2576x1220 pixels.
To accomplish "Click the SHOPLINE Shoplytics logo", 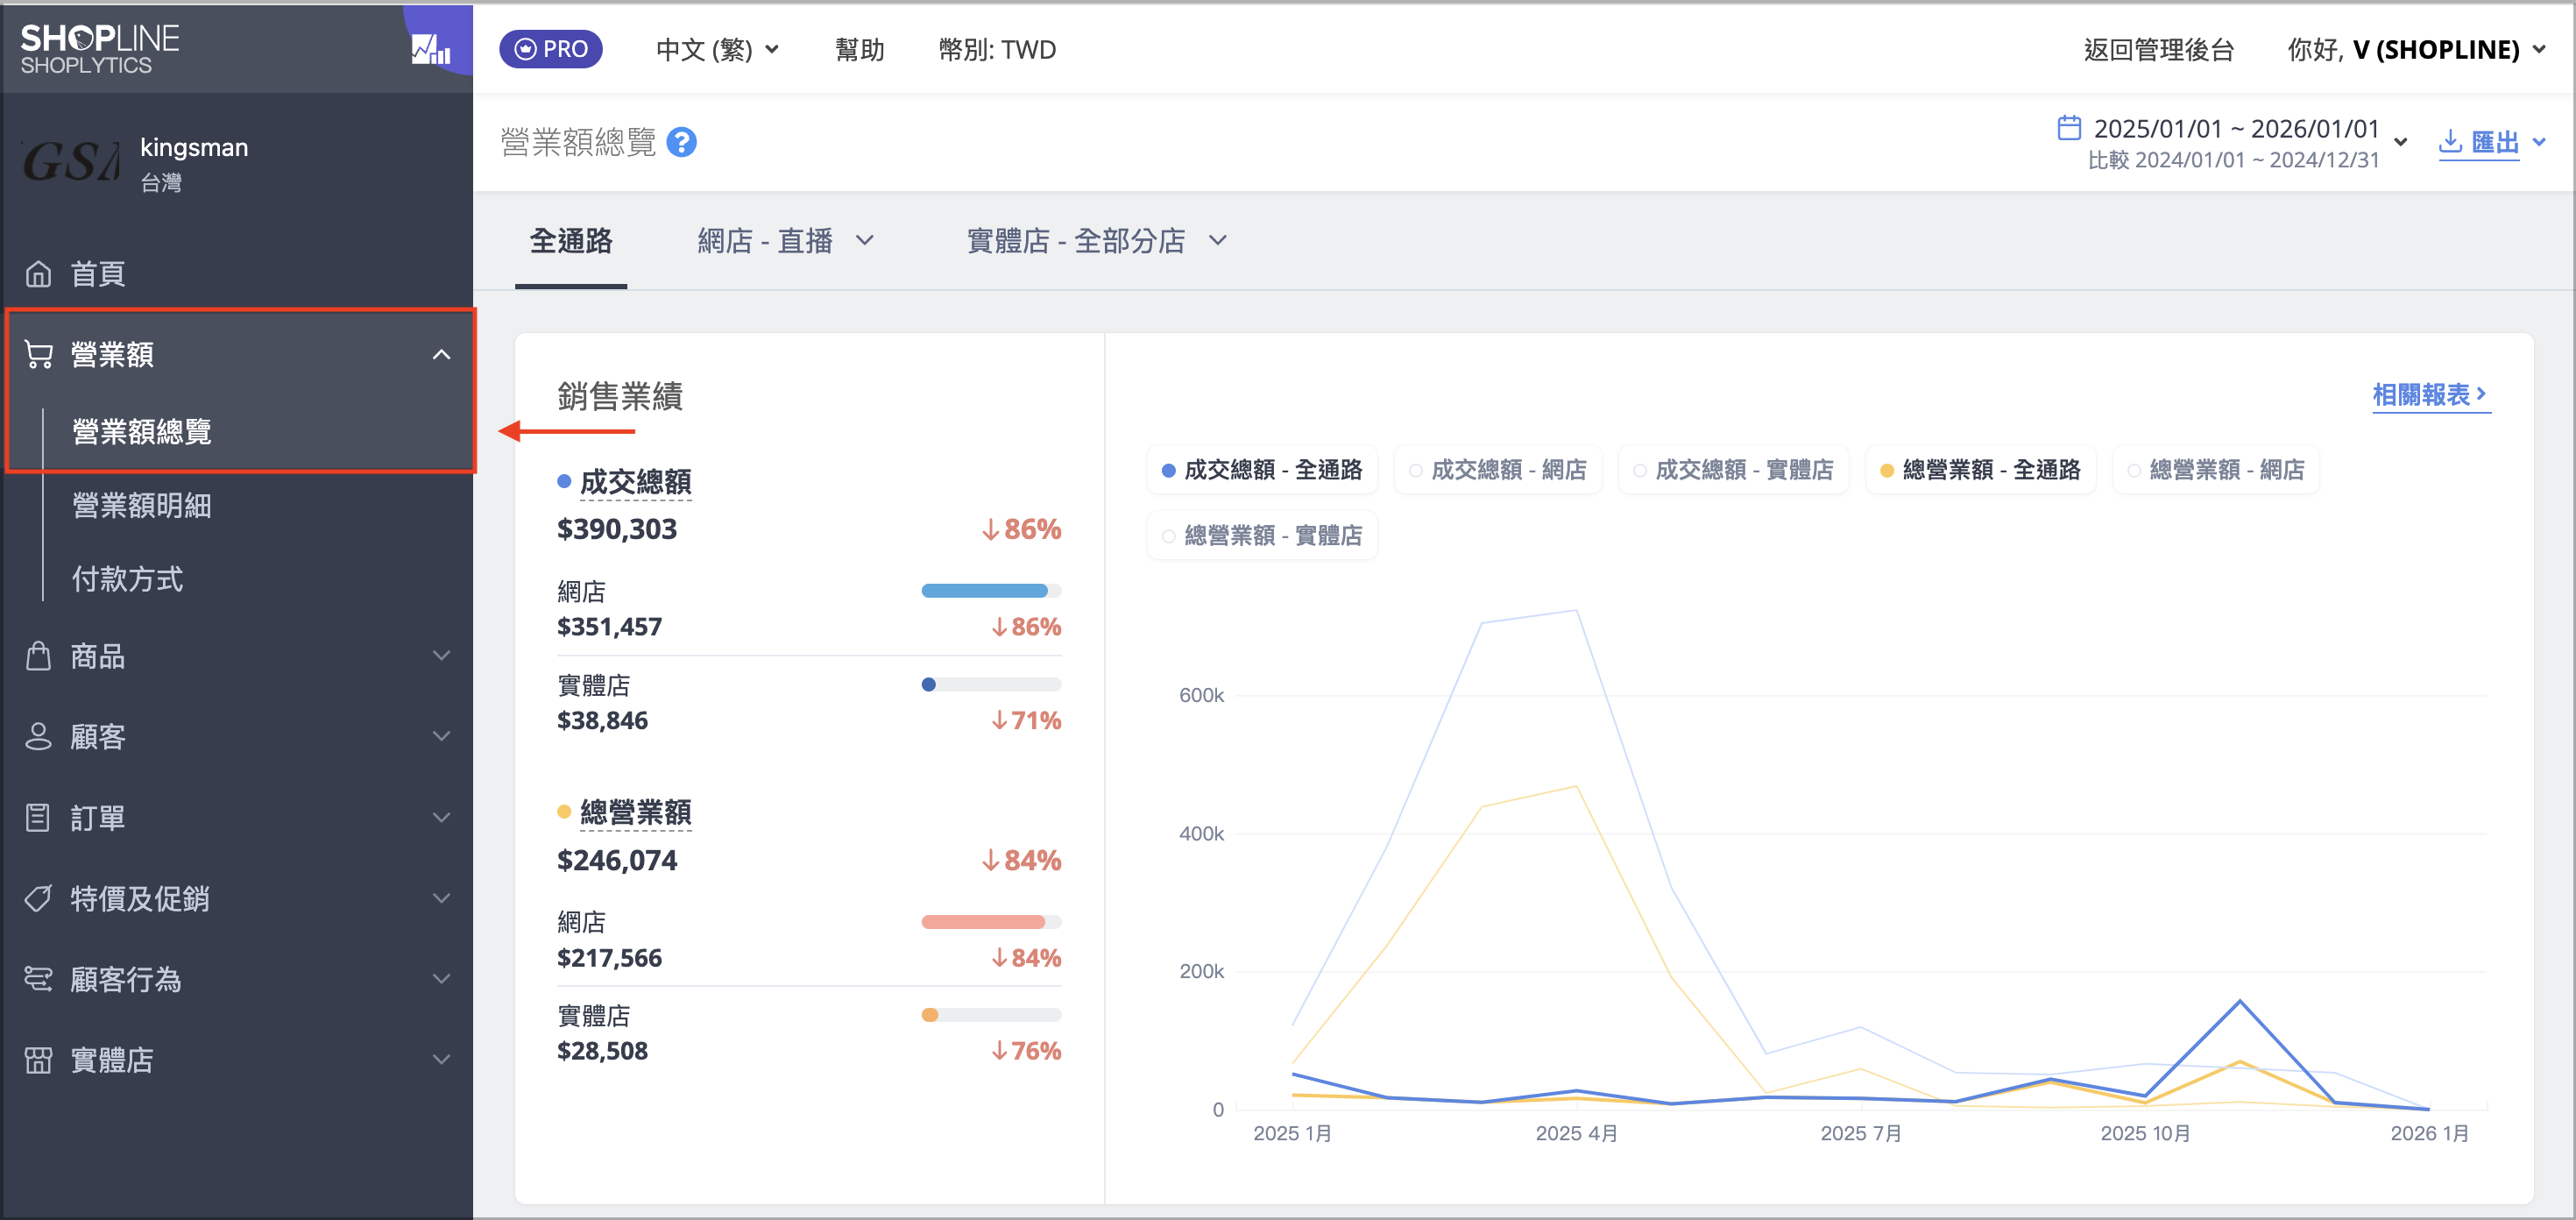I will (x=100, y=49).
